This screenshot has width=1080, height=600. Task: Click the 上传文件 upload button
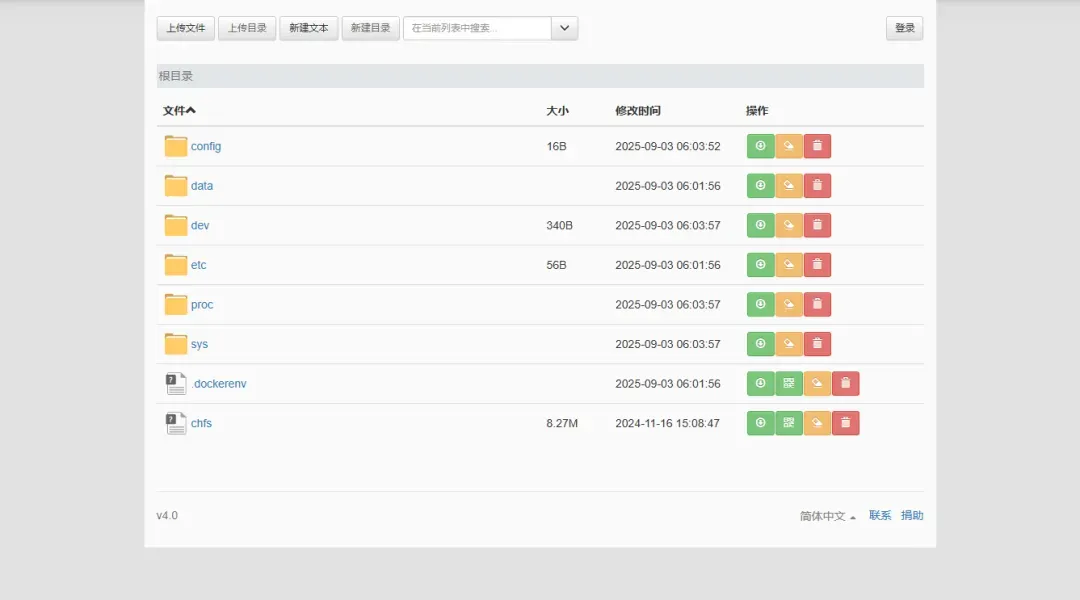point(185,28)
